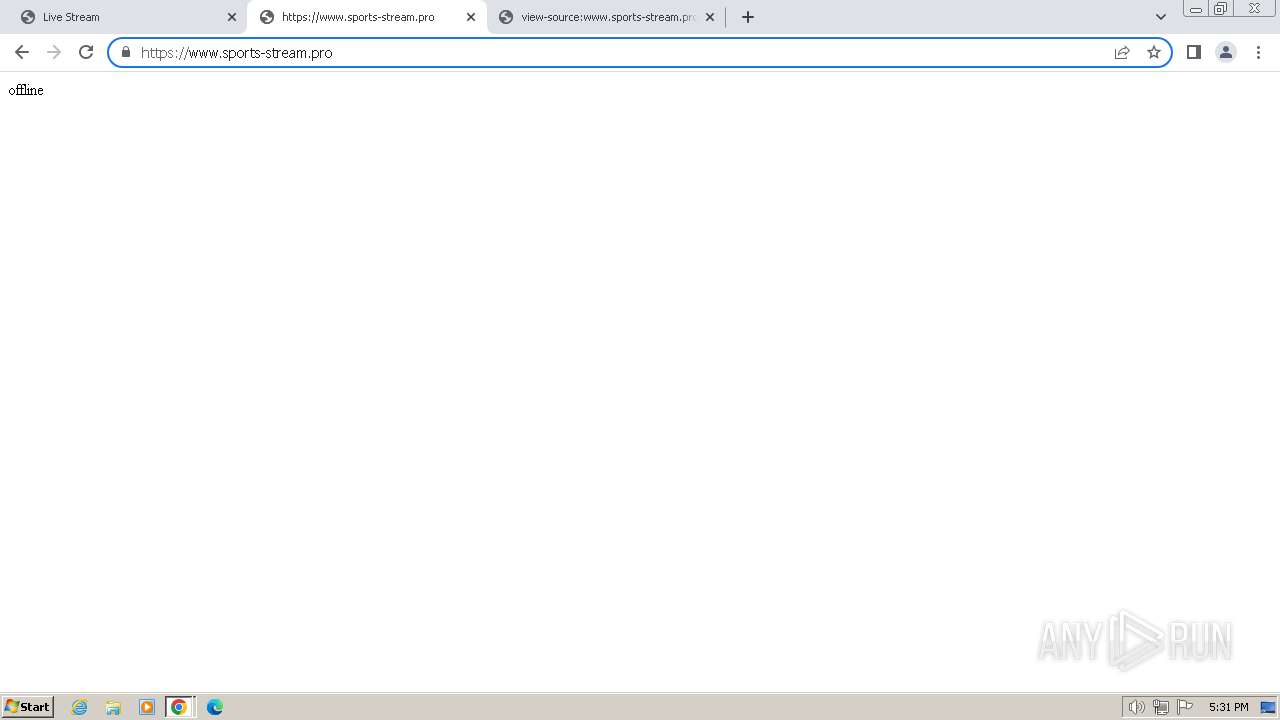The width and height of the screenshot is (1280, 720).
Task: Minimize the Chrome window
Action: [x=1196, y=9]
